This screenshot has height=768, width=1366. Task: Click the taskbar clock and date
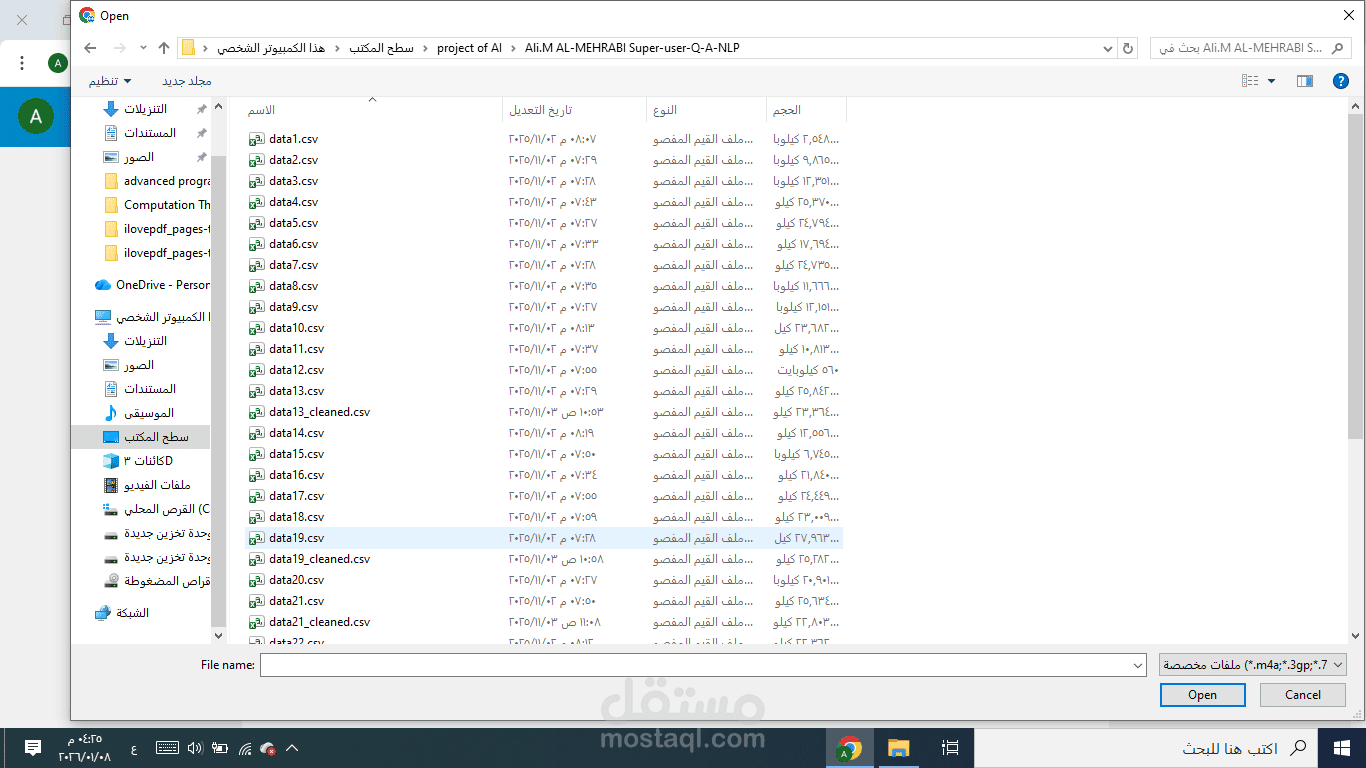coord(85,747)
